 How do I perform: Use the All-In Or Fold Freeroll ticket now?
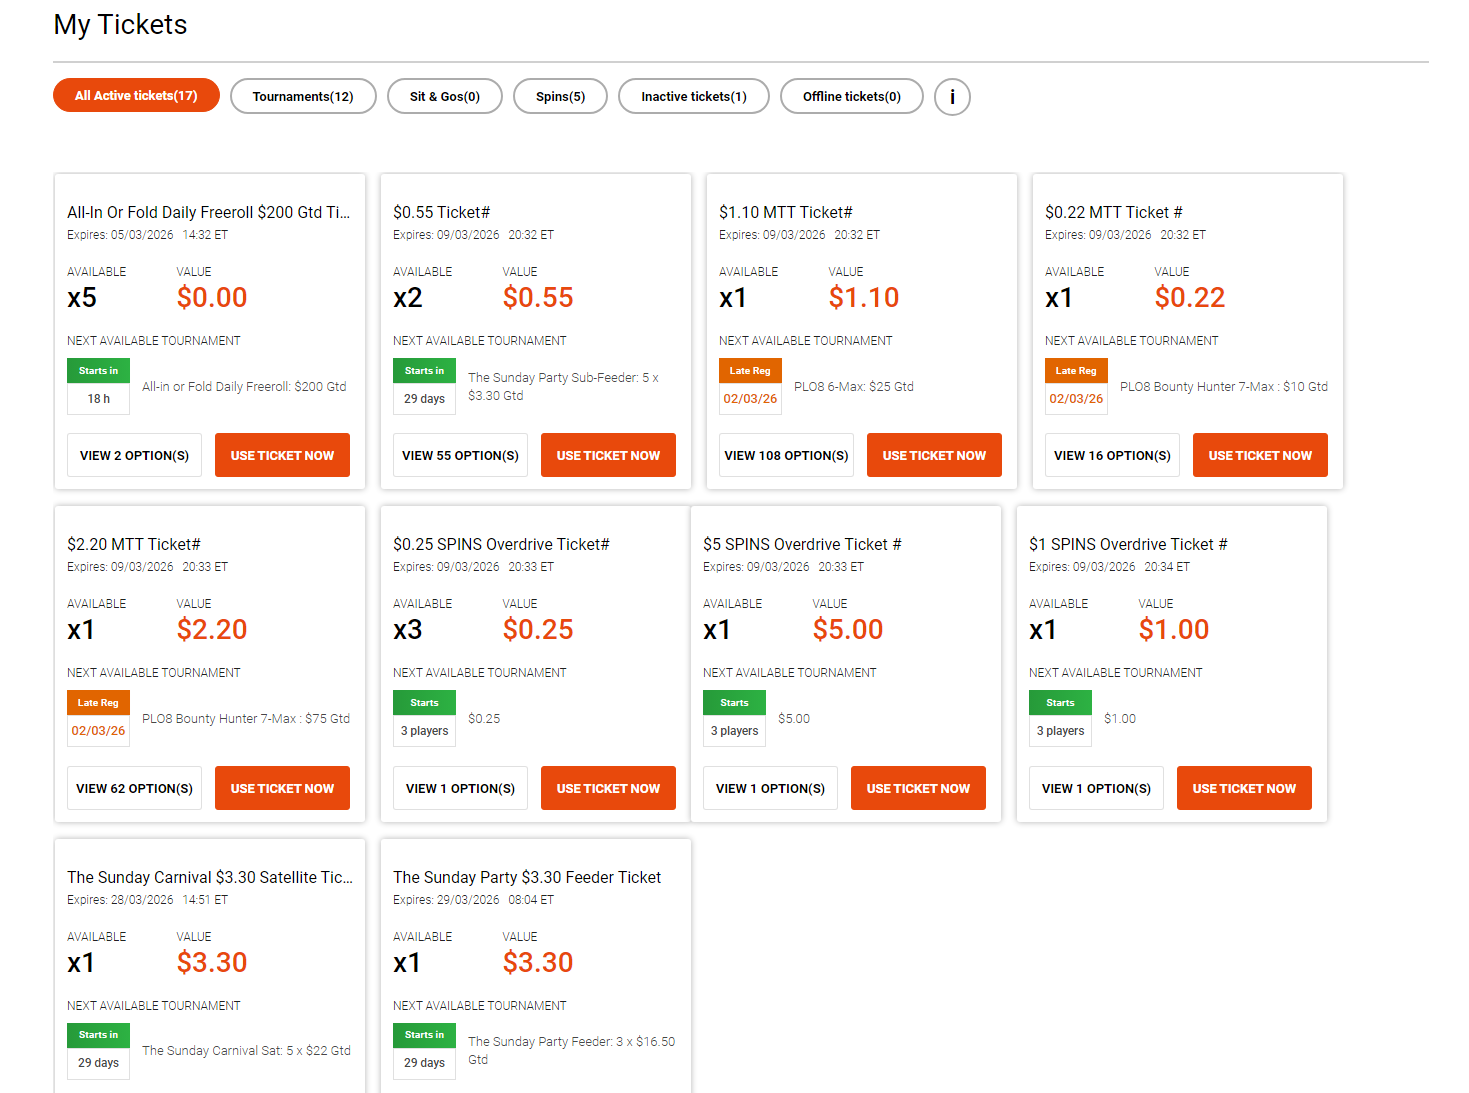point(282,455)
